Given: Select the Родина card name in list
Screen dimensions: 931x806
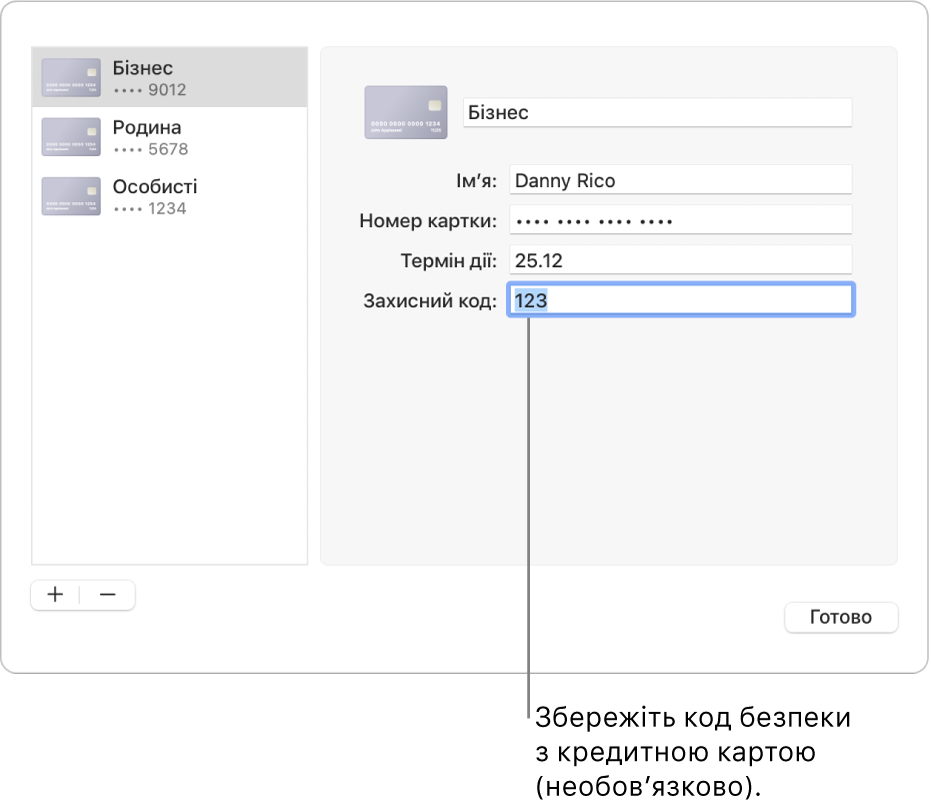Looking at the screenshot, I should pyautogui.click(x=147, y=127).
